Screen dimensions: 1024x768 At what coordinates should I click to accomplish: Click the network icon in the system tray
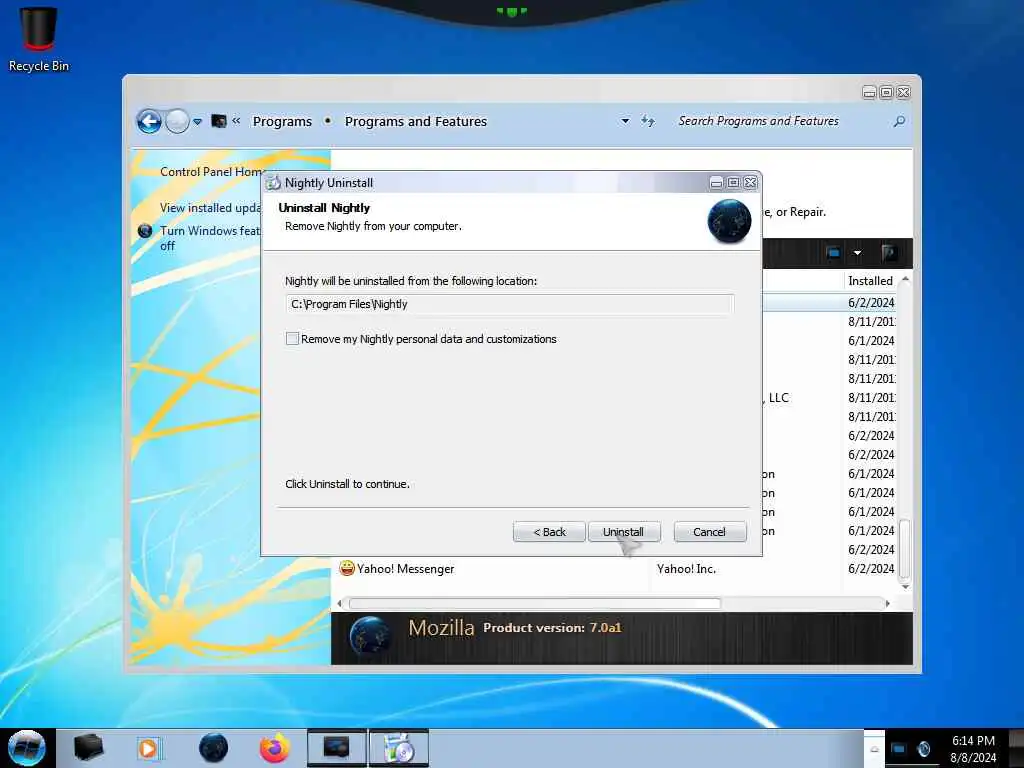[x=899, y=749]
